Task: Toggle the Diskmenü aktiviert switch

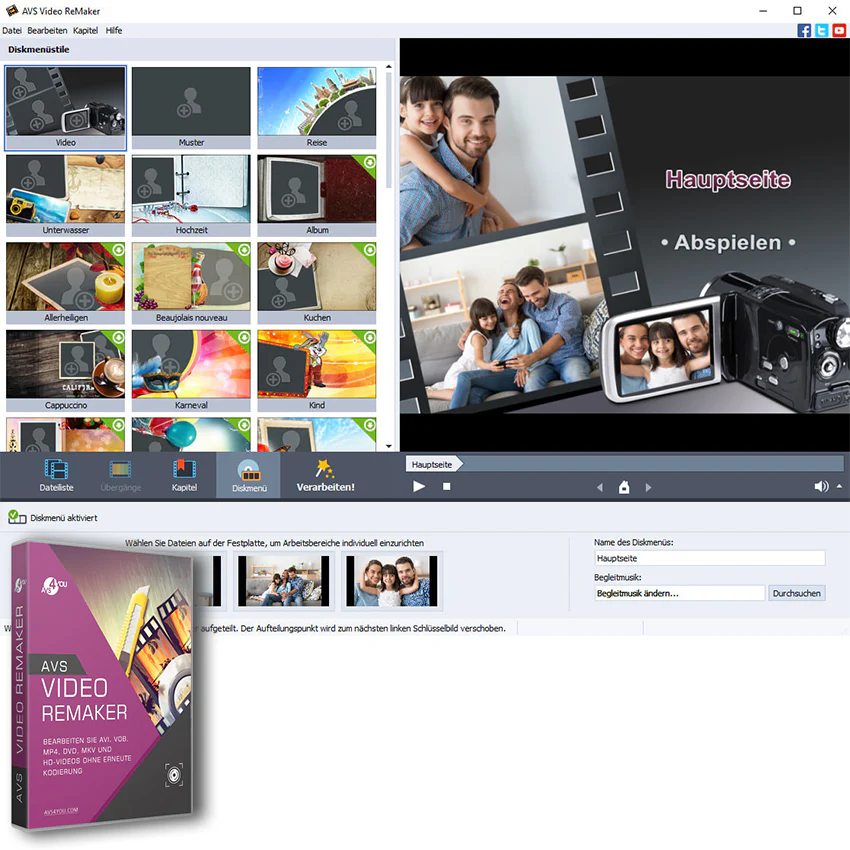Action: tap(17, 517)
